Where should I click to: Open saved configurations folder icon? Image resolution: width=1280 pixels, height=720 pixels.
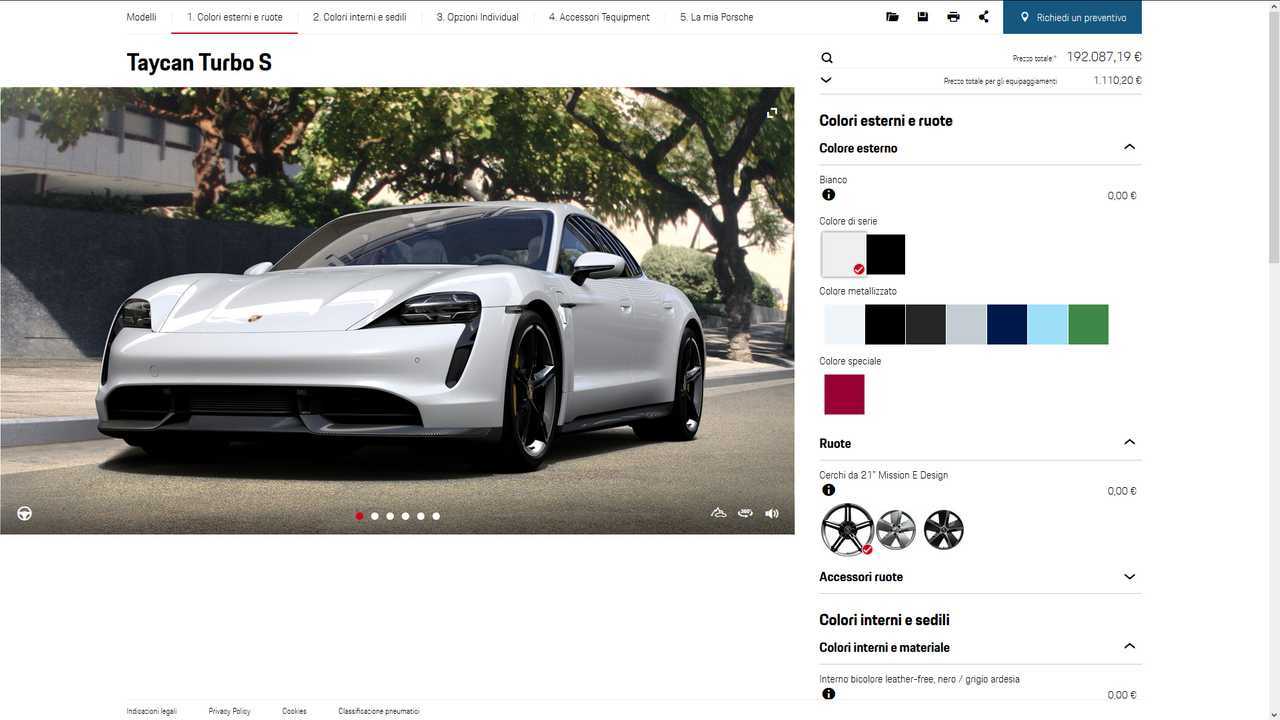click(892, 17)
